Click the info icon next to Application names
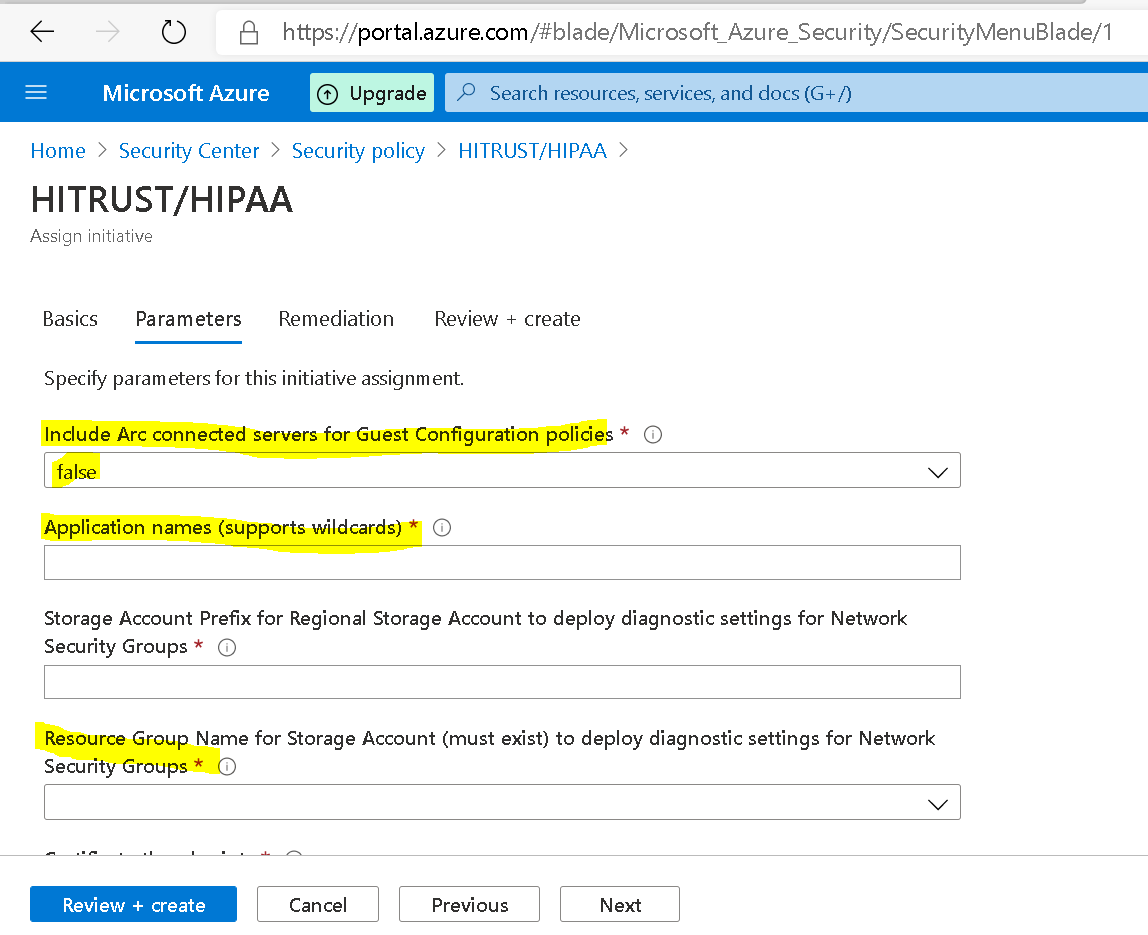1148x935 pixels. click(x=441, y=527)
